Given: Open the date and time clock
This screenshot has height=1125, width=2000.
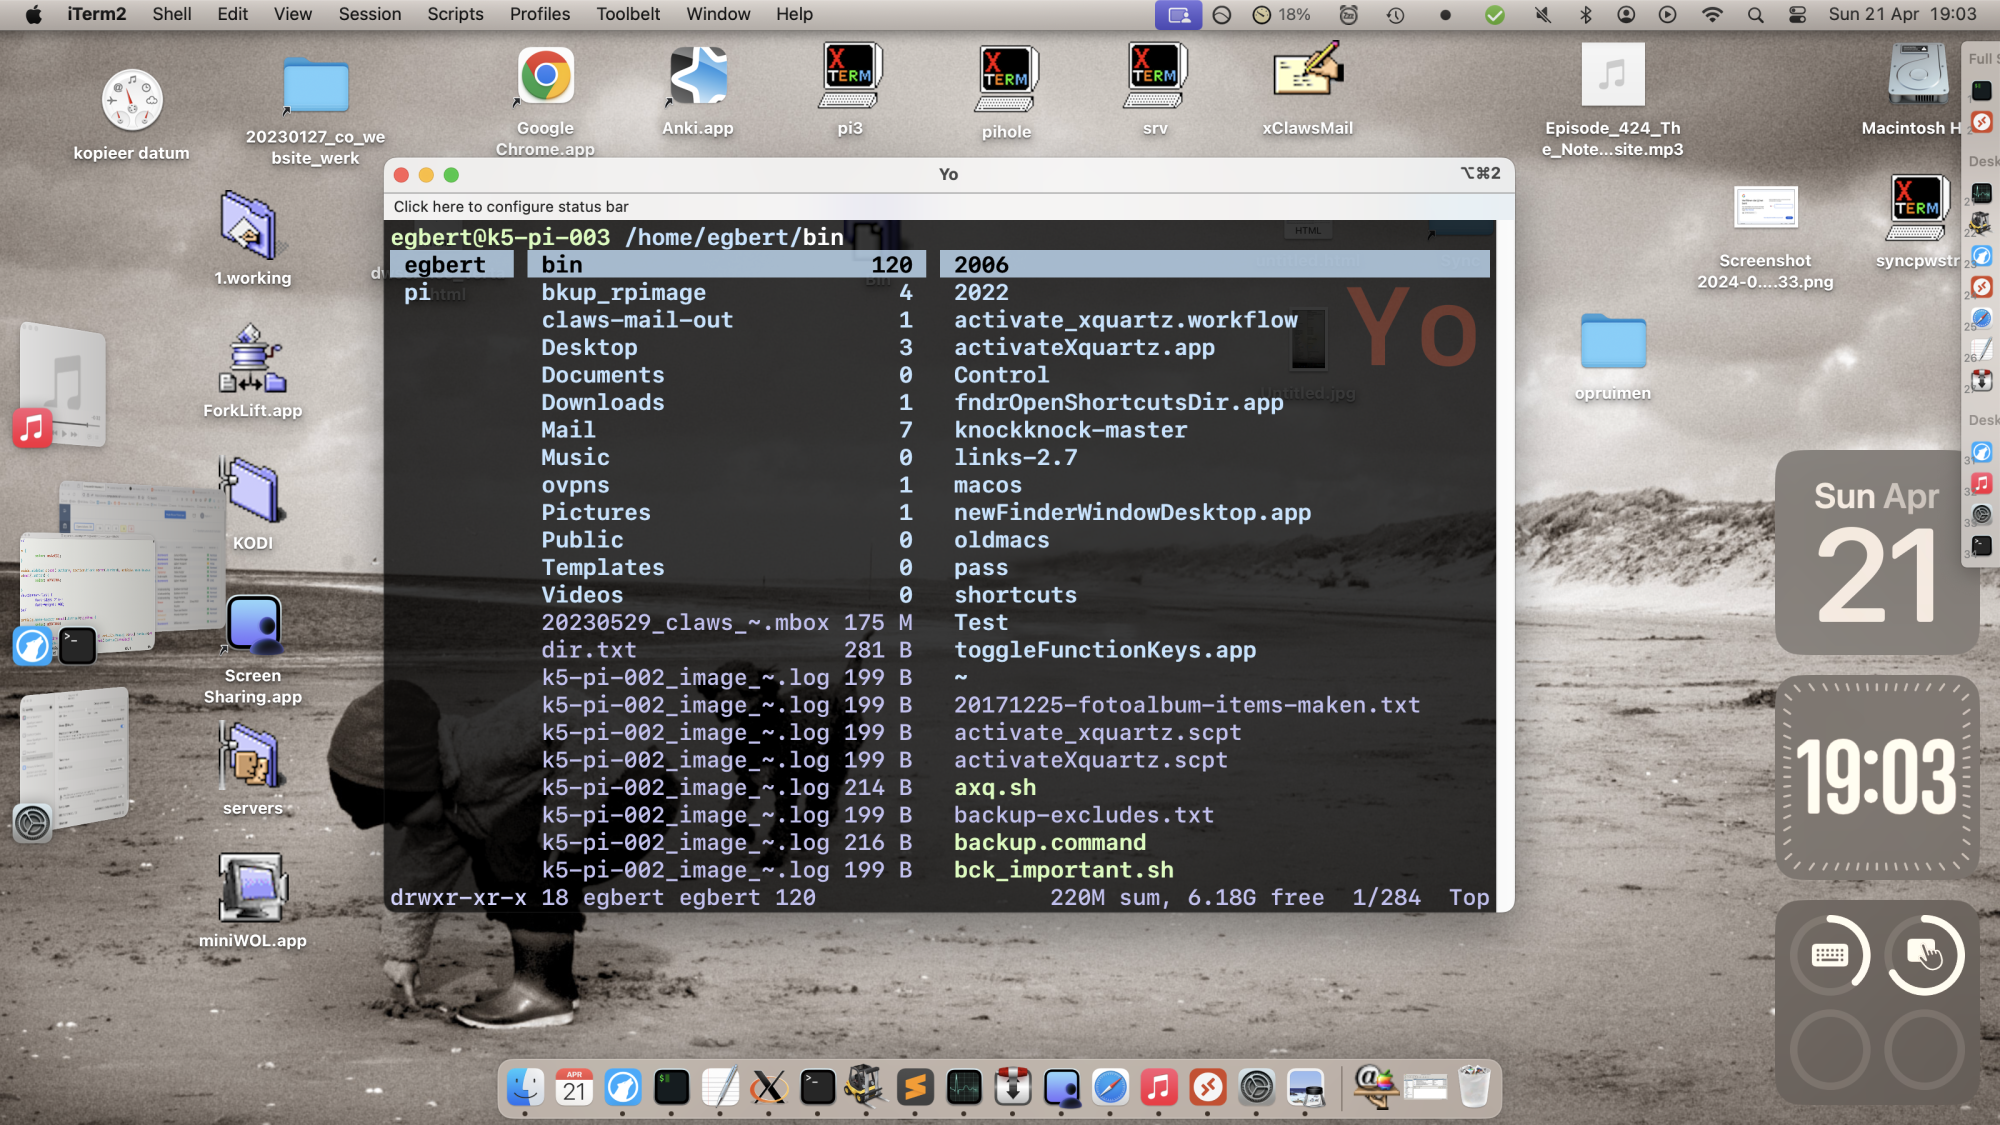Looking at the screenshot, I should tap(1902, 14).
